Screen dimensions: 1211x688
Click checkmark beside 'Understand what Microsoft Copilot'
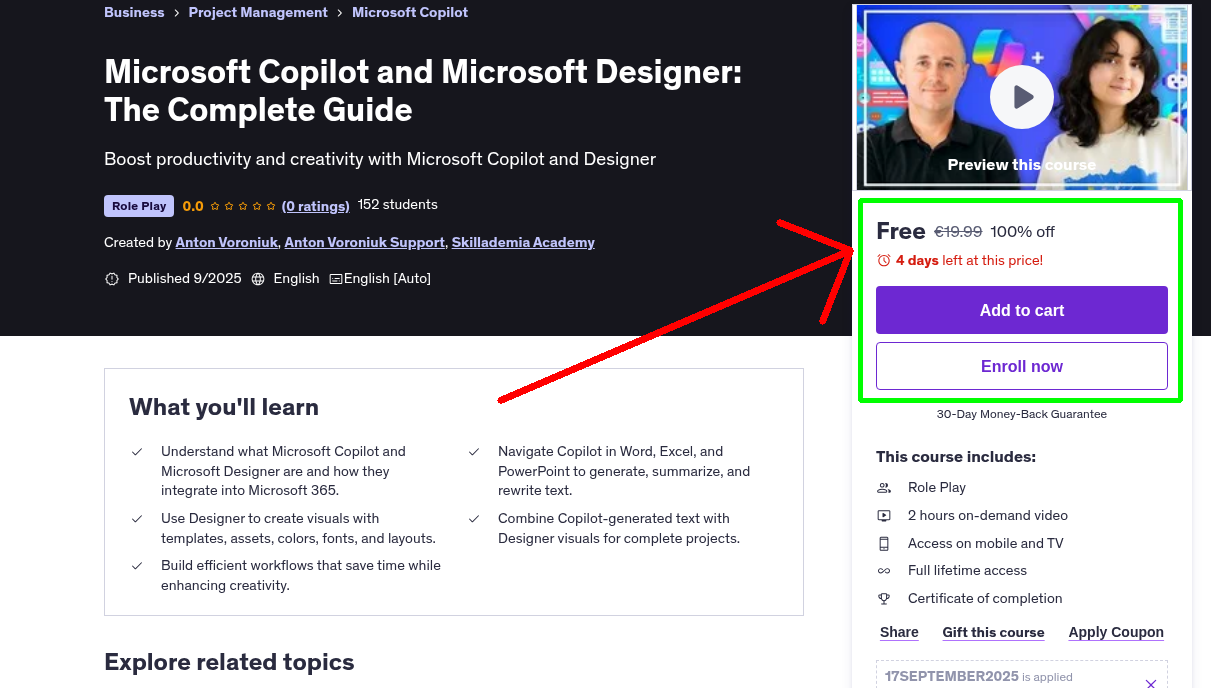point(137,452)
